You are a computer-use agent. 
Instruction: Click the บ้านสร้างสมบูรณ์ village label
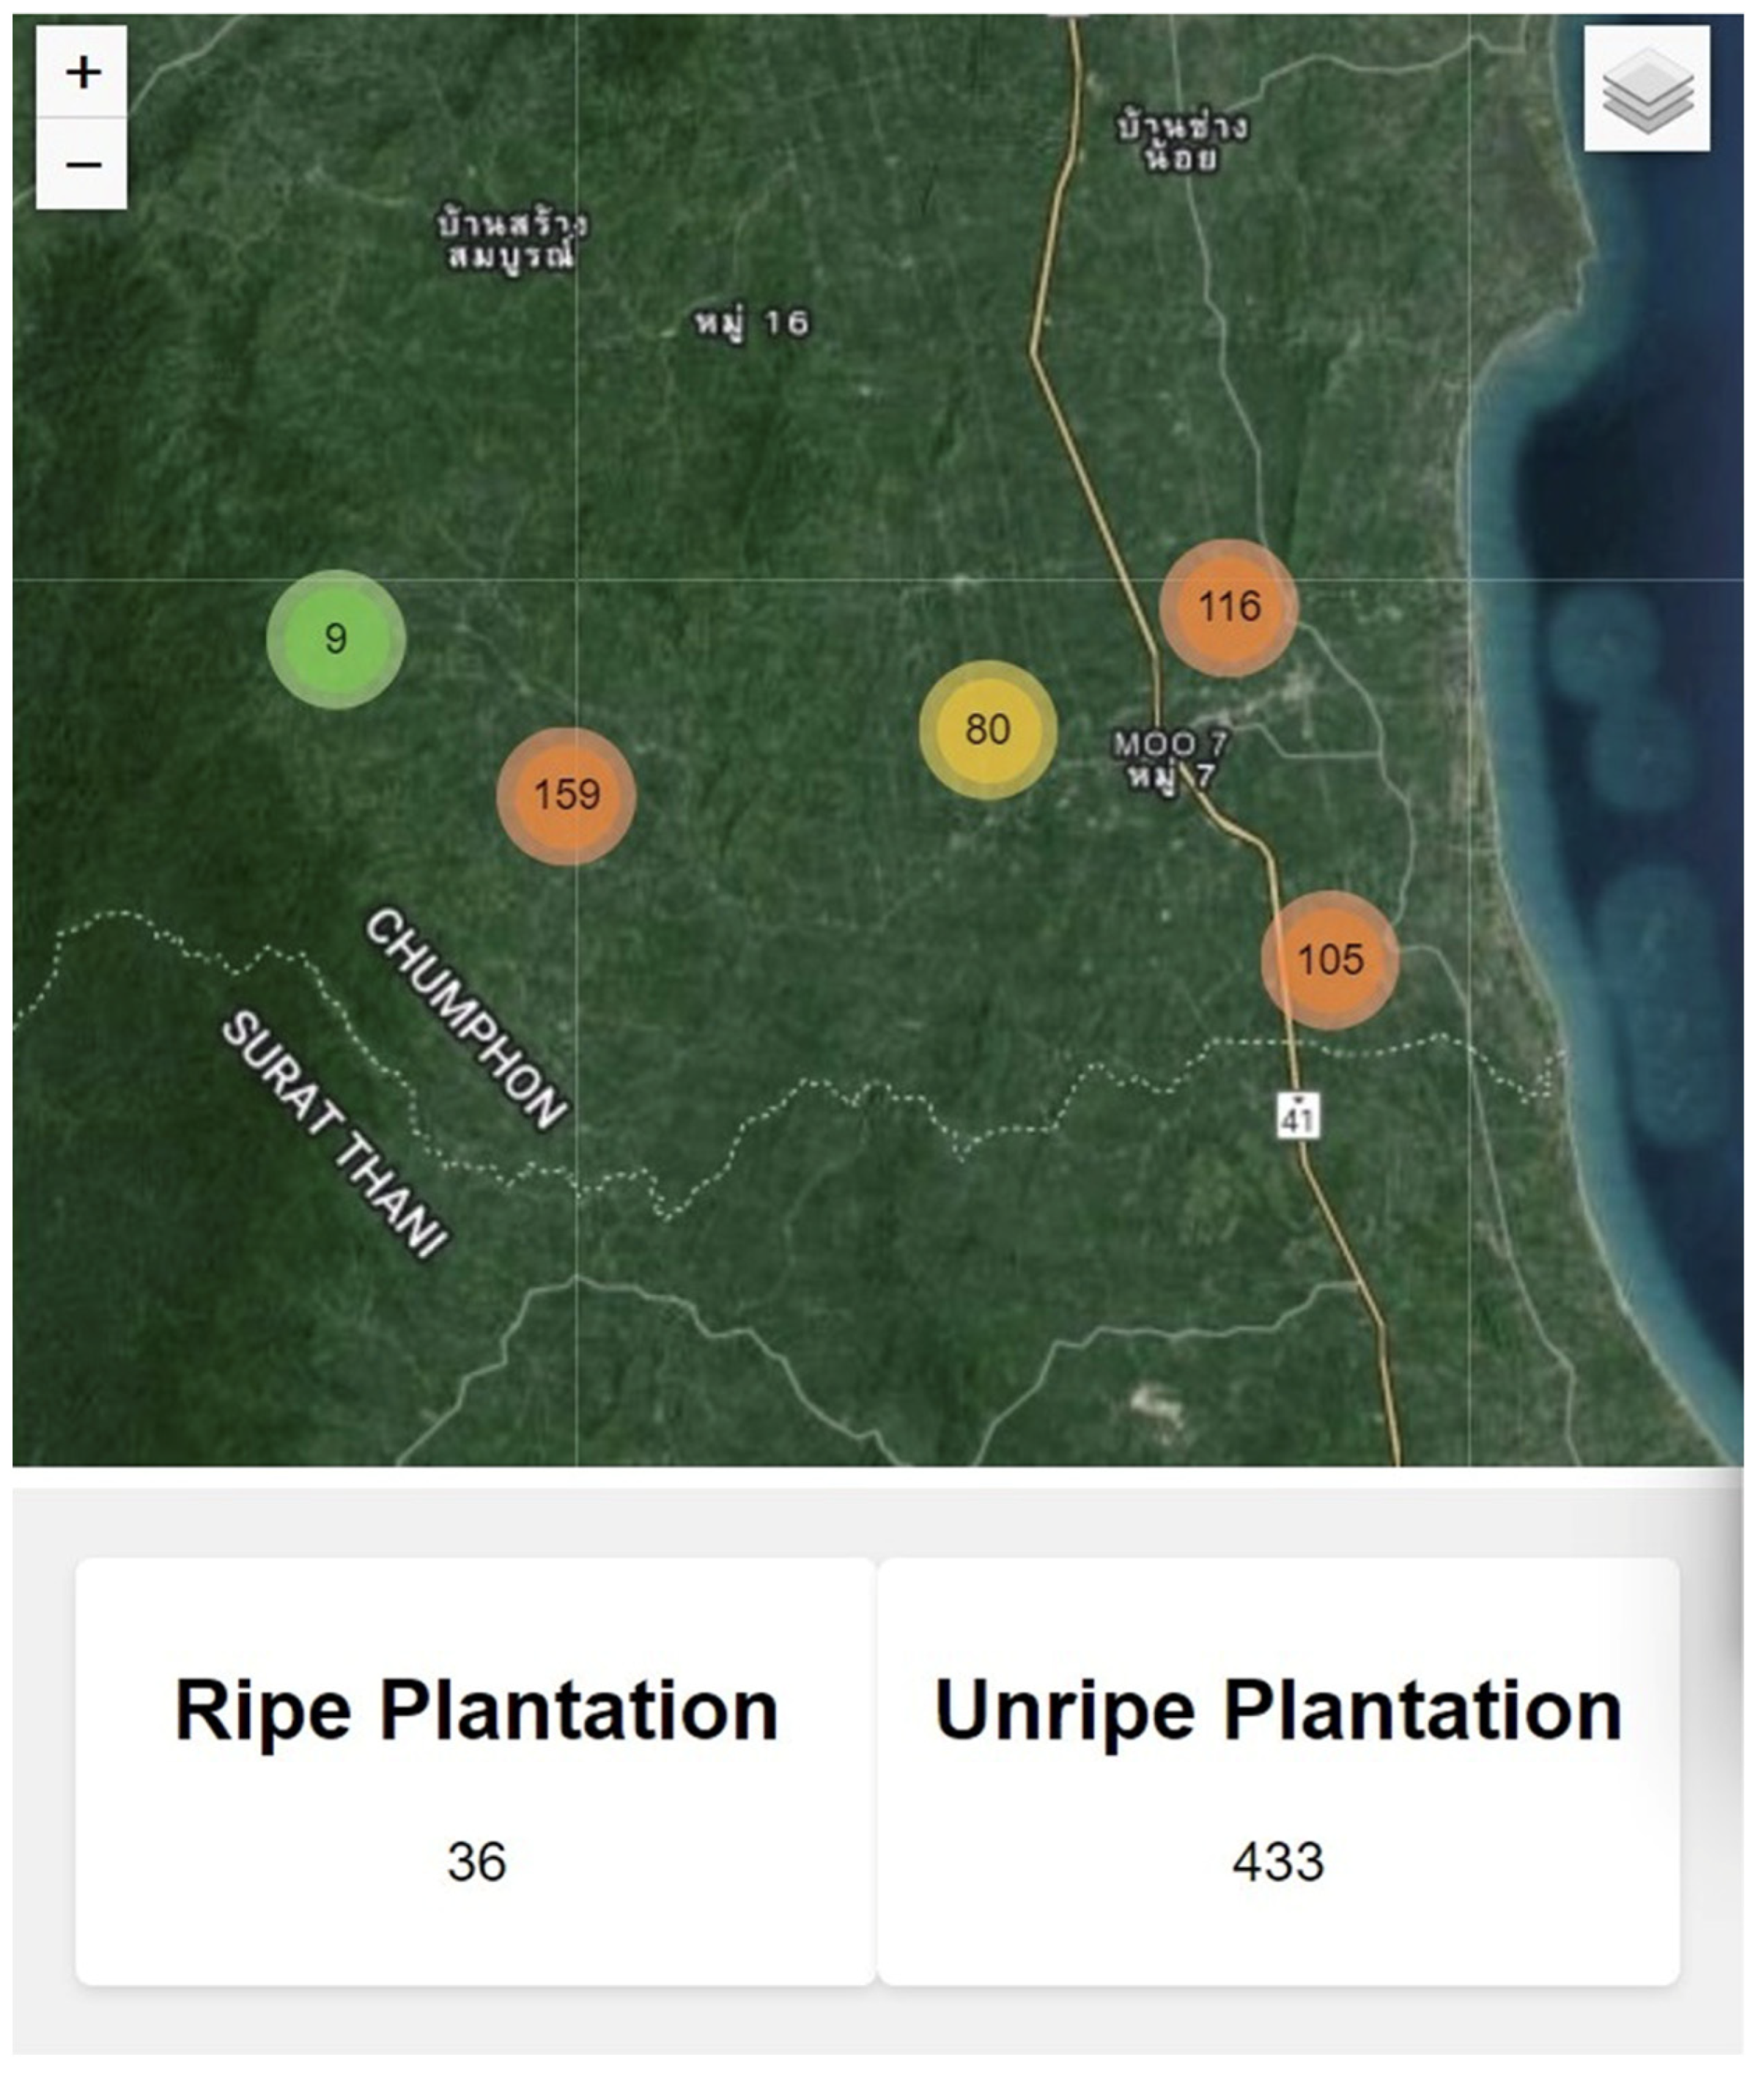[513, 240]
